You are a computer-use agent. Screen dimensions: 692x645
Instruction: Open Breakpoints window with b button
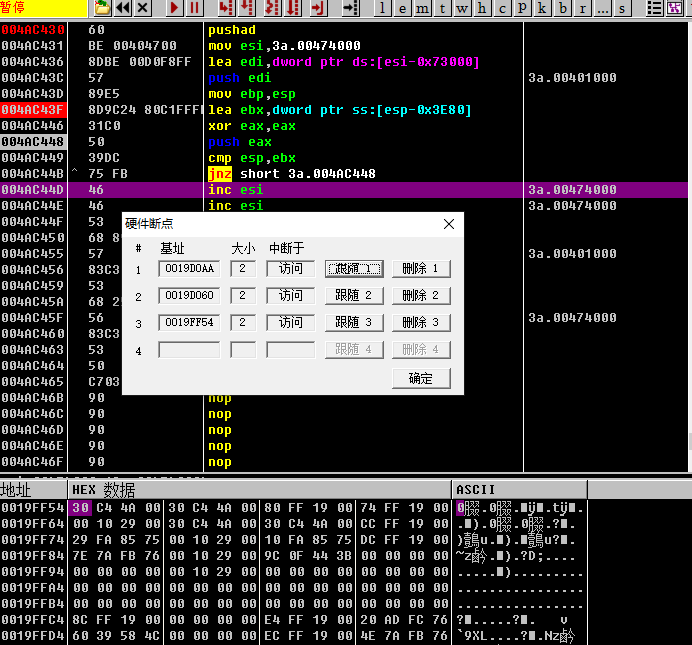[x=563, y=8]
